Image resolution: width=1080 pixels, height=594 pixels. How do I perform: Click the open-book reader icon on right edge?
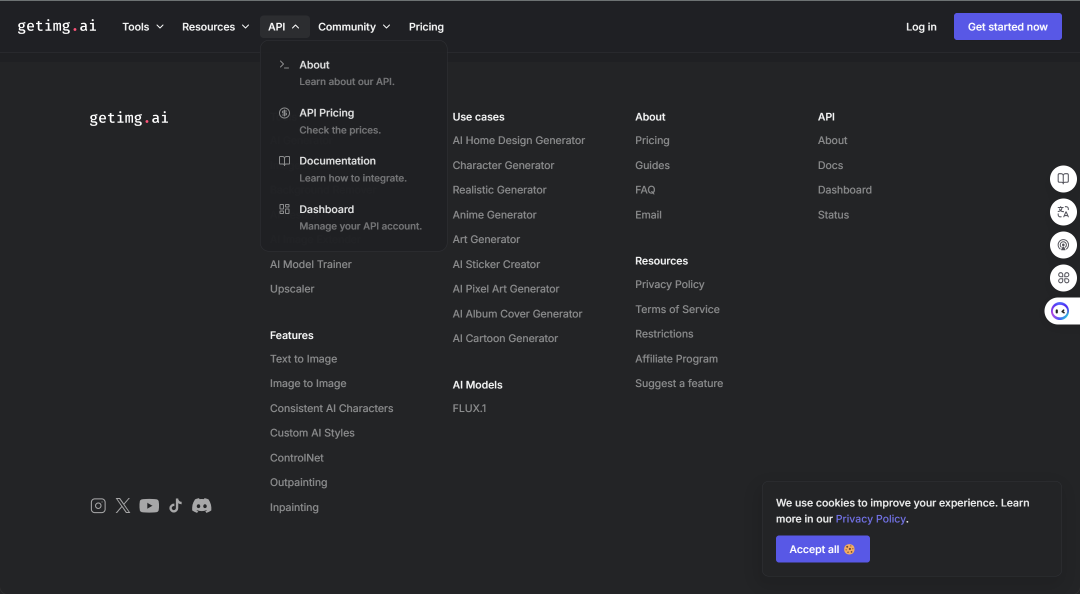tap(1063, 179)
